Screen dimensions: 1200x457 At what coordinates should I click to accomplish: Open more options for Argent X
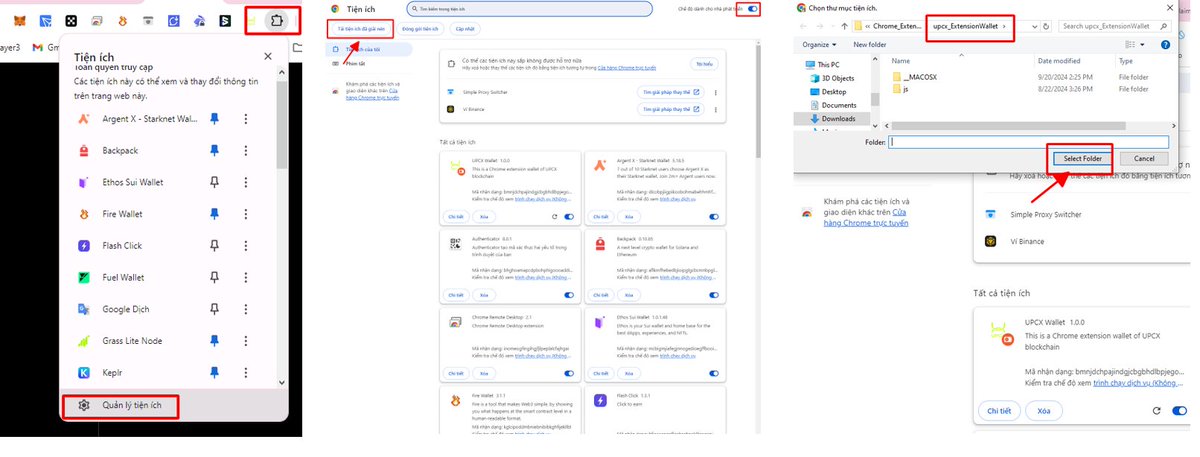click(247, 119)
